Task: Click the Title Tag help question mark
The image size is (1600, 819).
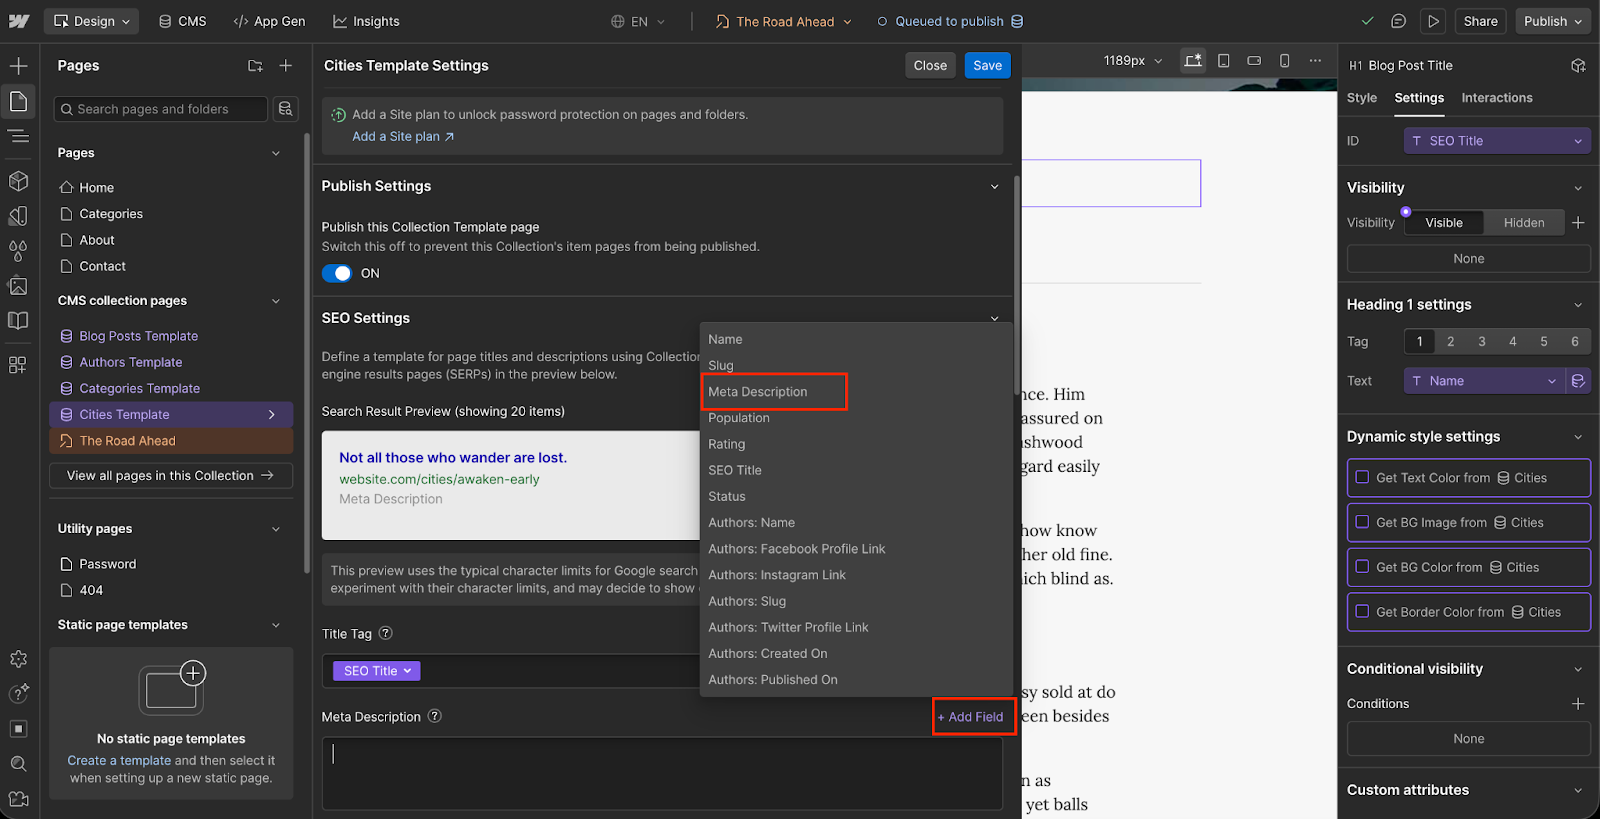Action: click(386, 633)
